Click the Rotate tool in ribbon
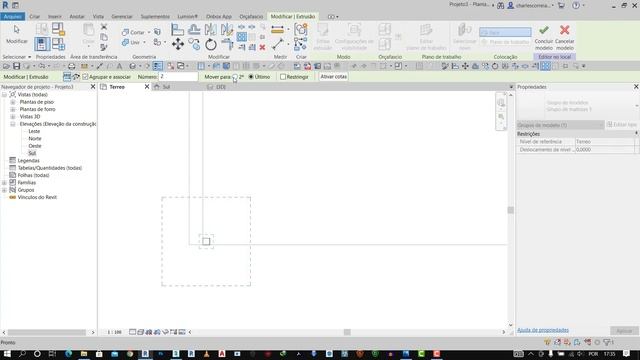Viewport: 640px width, 360px height. [211, 44]
